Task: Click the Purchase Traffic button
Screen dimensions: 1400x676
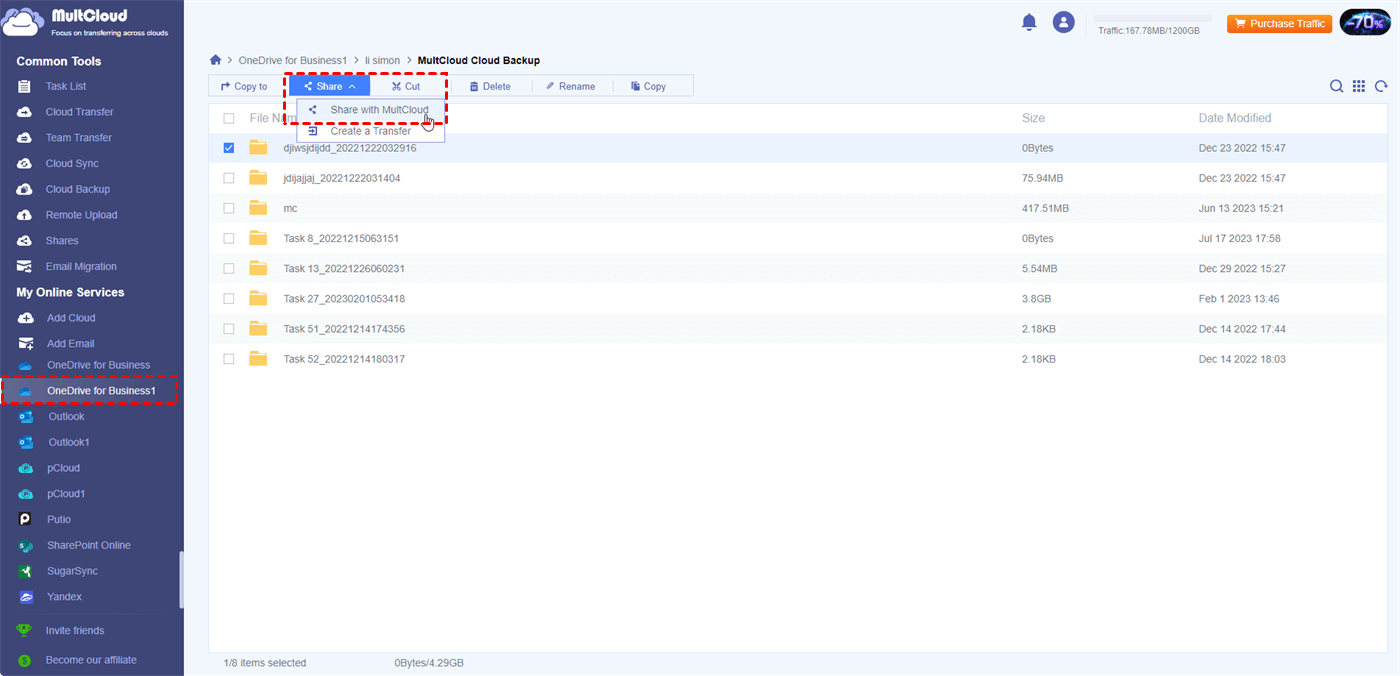Action: click(1280, 23)
